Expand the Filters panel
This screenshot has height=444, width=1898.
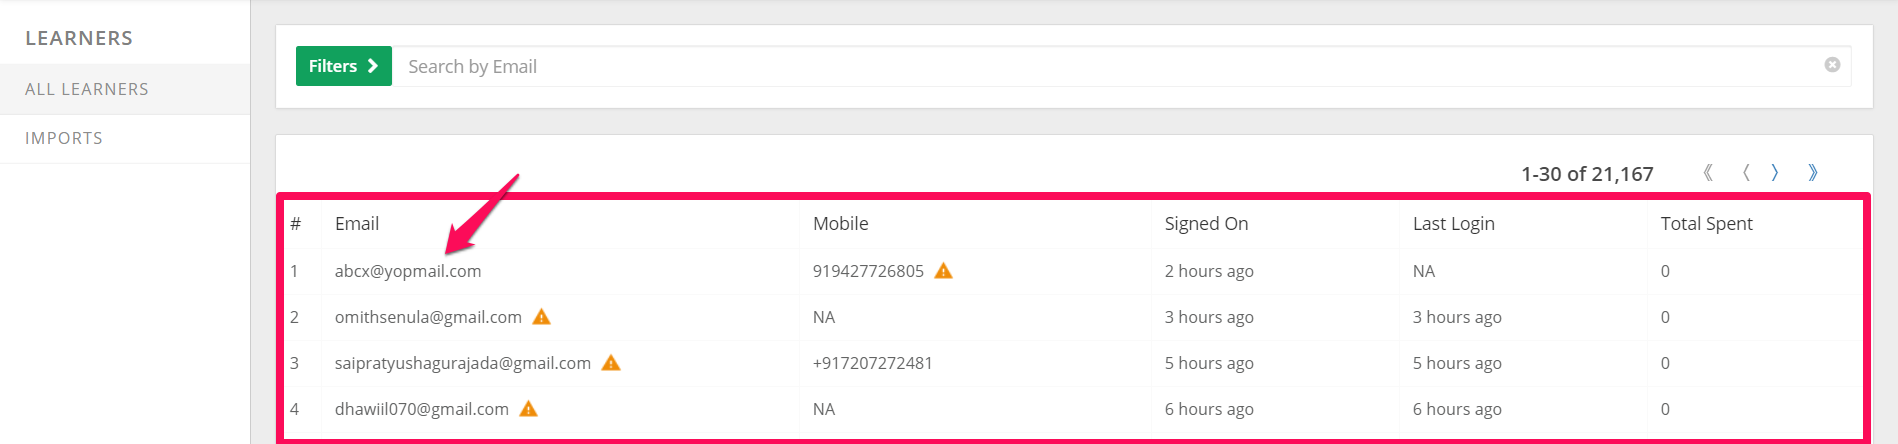343,66
